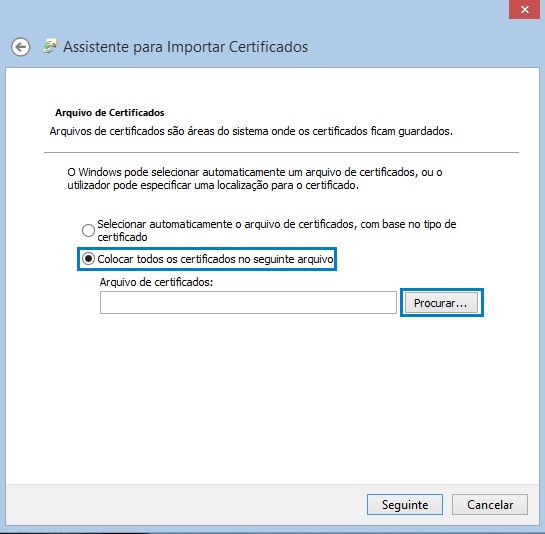Screen dimensions: 545x534
Task: Go back using the arrow icon
Action: coord(21,47)
